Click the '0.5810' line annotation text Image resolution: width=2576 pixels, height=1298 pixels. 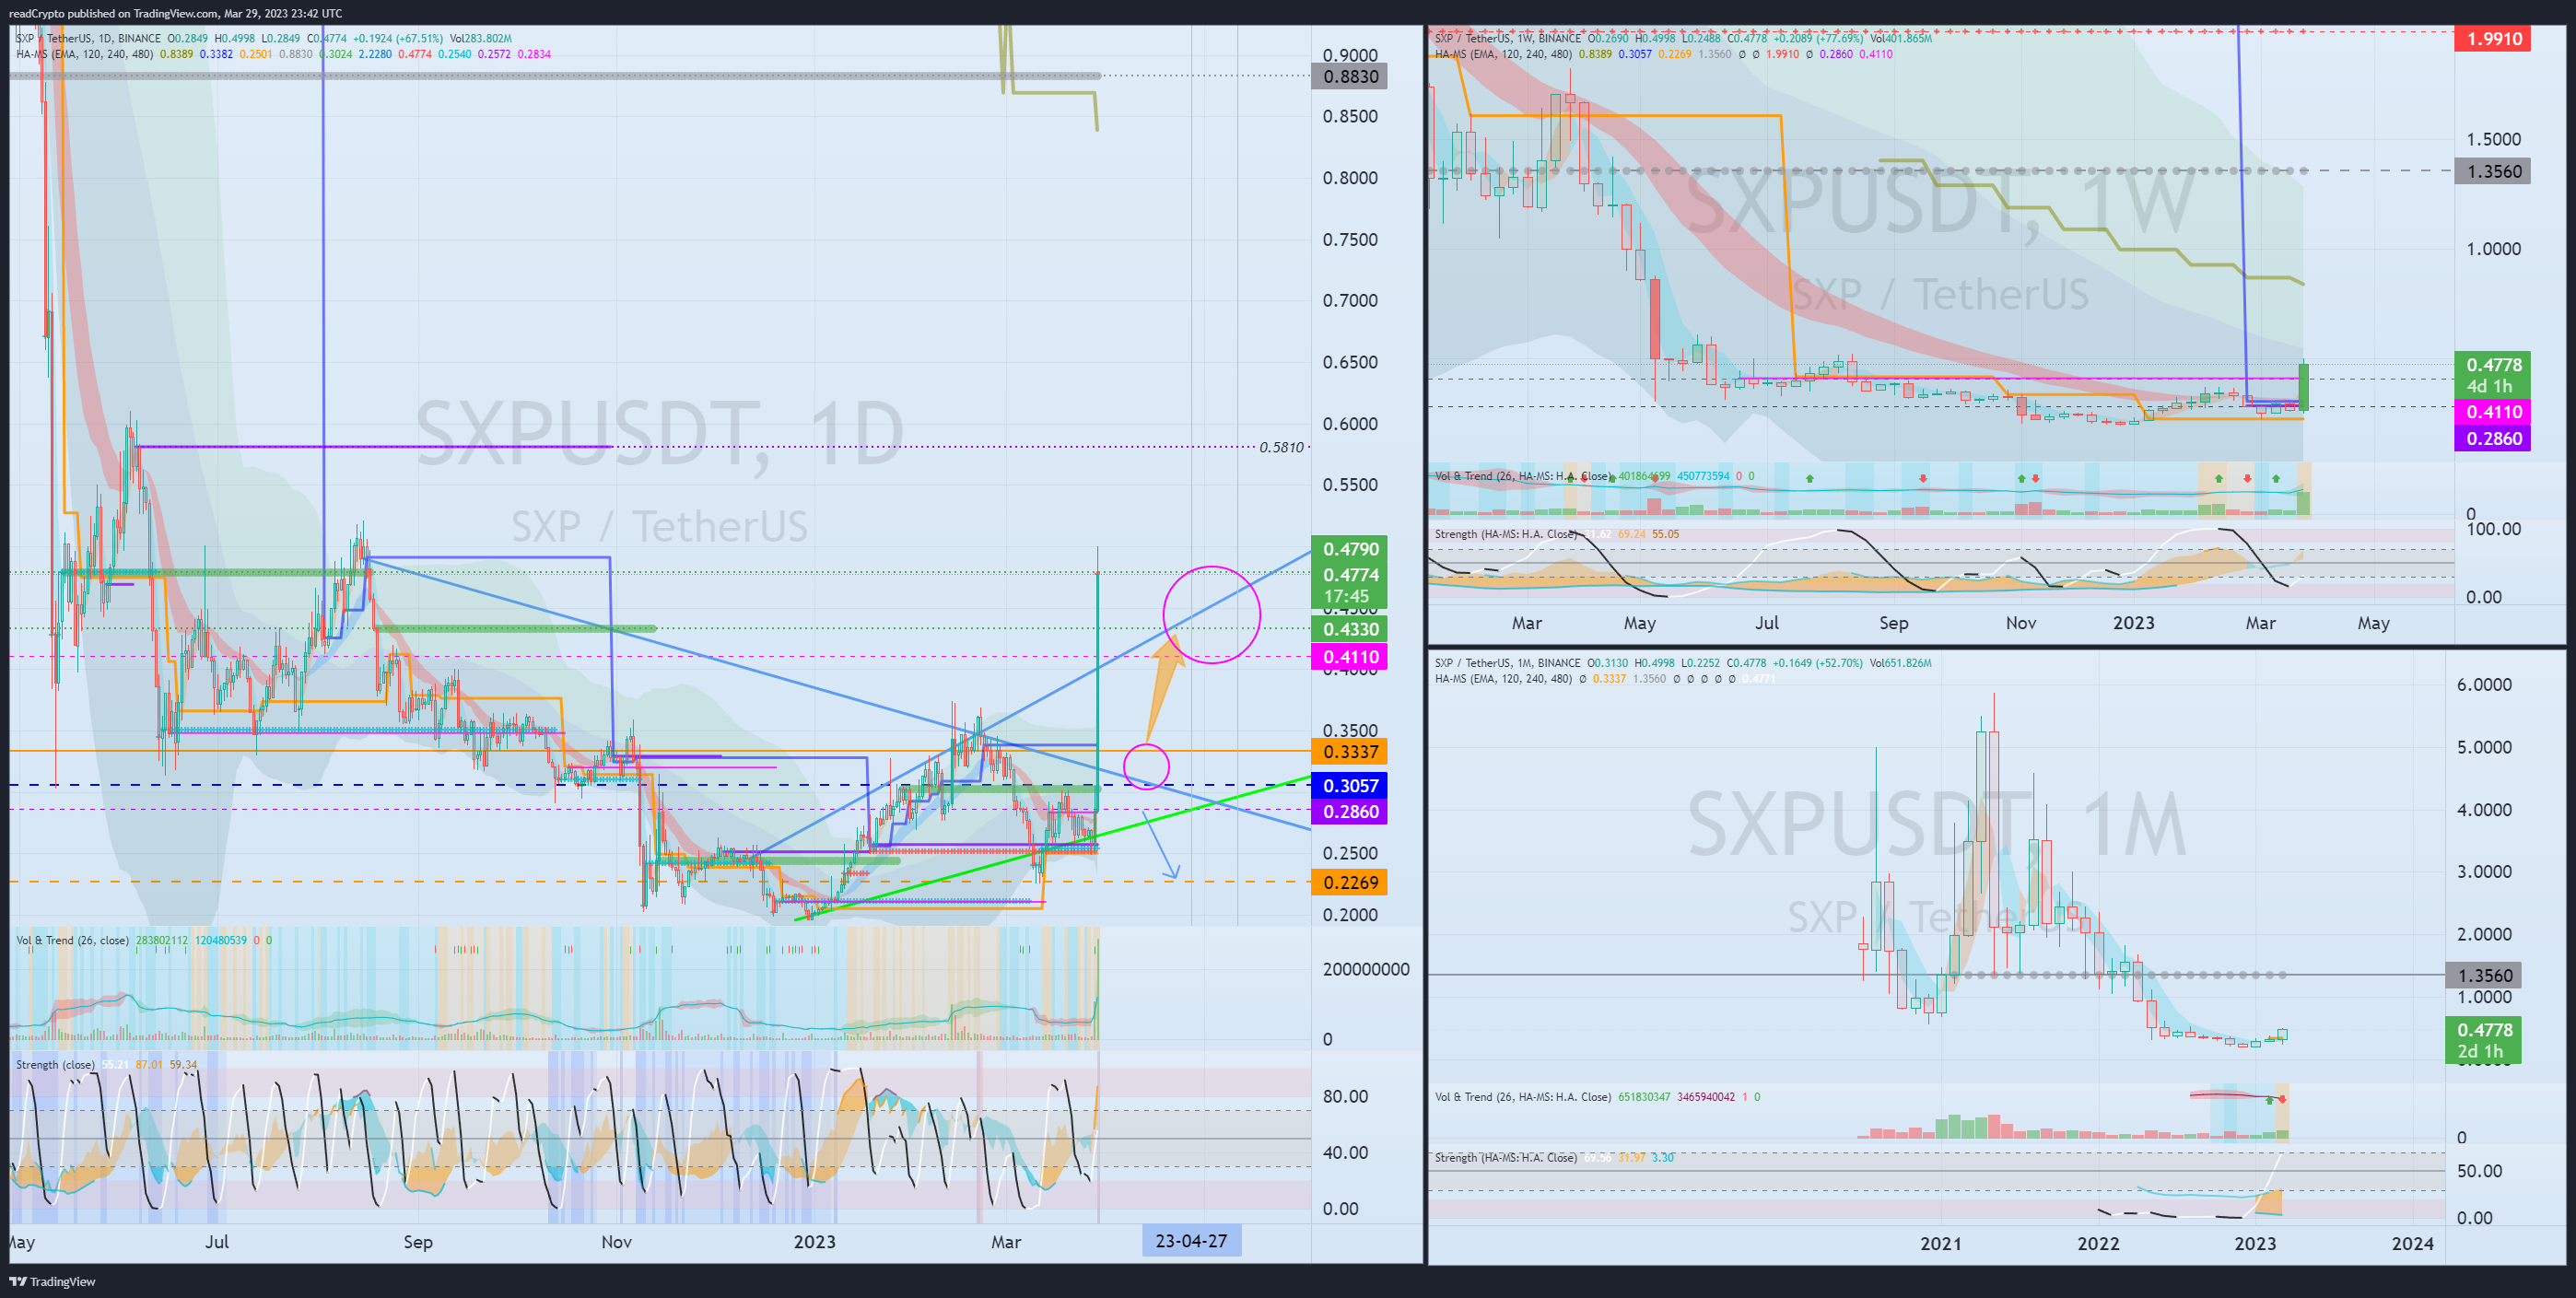click(x=1281, y=447)
